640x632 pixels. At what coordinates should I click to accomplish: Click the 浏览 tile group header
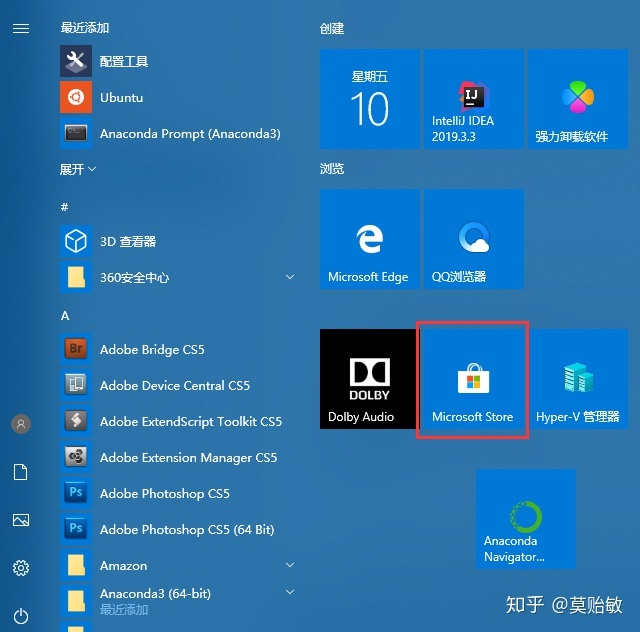tap(331, 169)
